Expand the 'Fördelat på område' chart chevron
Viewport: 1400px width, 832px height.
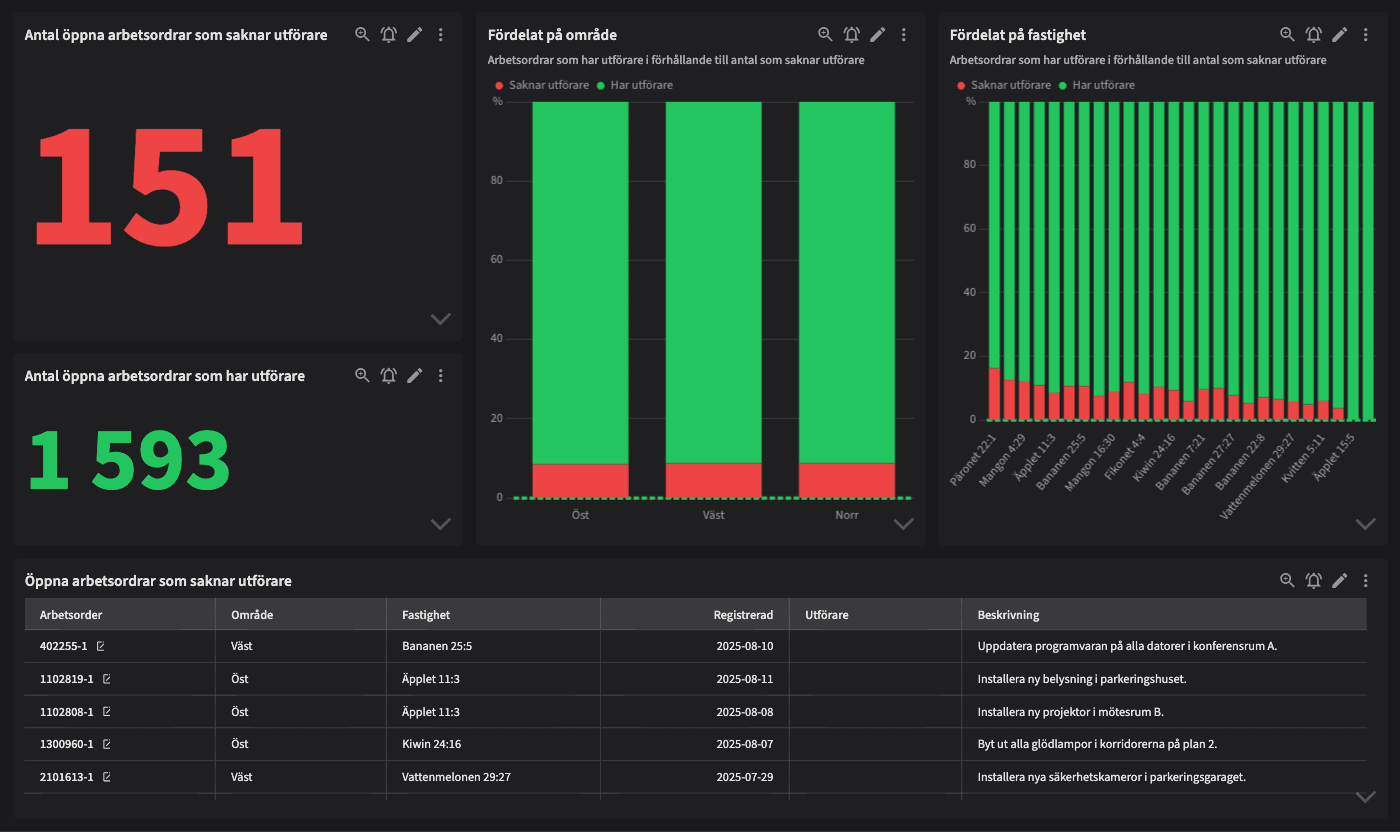(x=903, y=524)
